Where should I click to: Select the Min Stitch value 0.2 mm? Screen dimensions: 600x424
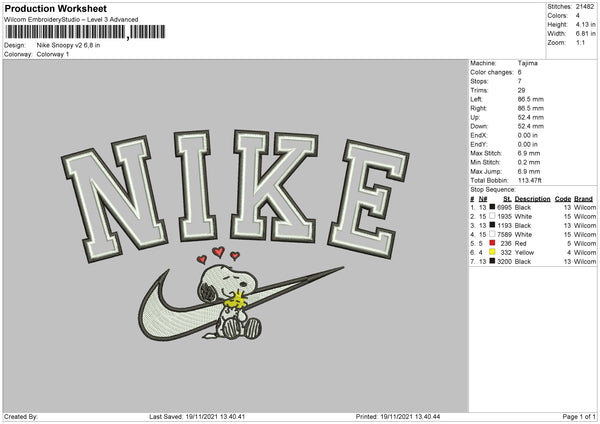529,163
